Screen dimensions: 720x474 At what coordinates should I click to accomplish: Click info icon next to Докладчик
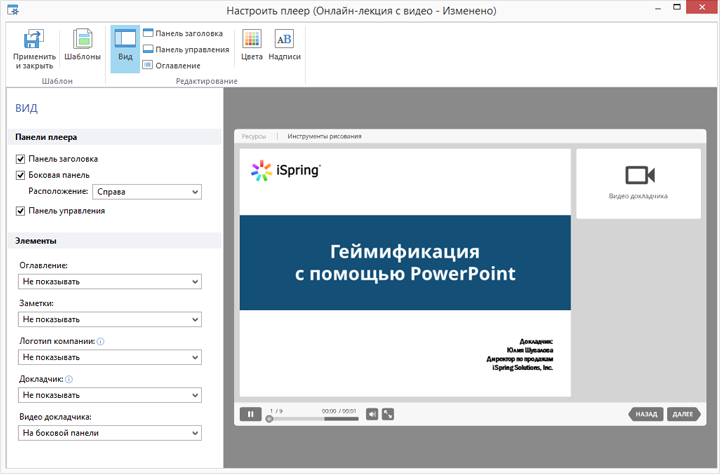[69, 379]
